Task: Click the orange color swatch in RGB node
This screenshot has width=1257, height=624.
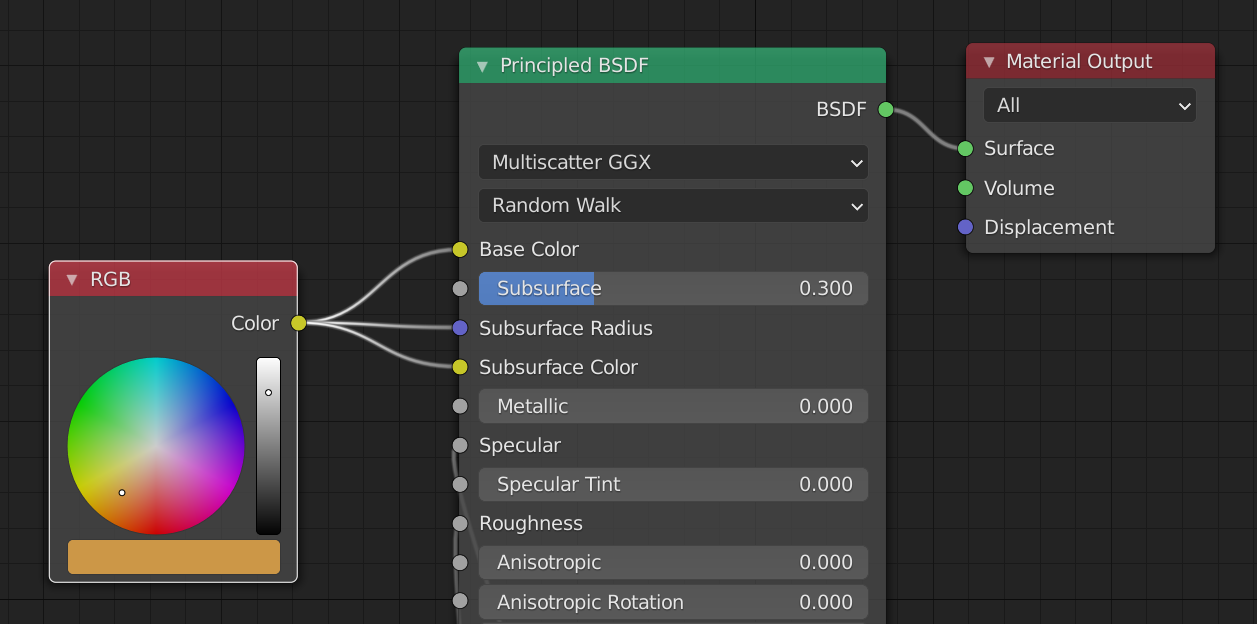Action: [x=174, y=557]
